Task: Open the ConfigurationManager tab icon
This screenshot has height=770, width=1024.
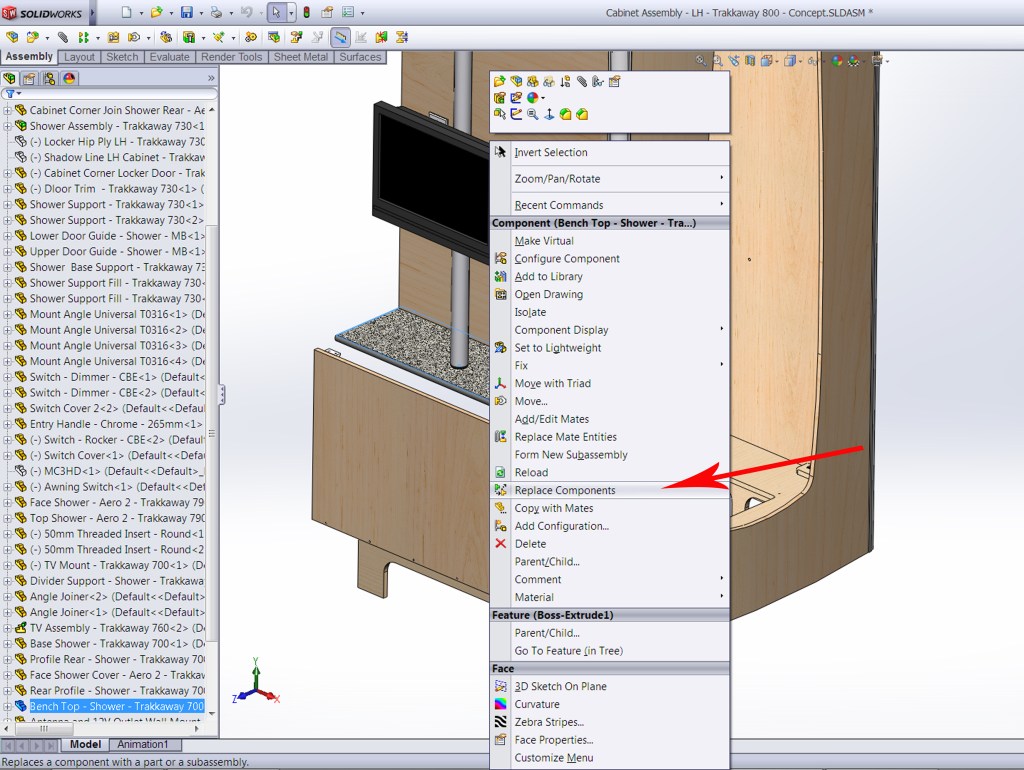Action: [49, 77]
